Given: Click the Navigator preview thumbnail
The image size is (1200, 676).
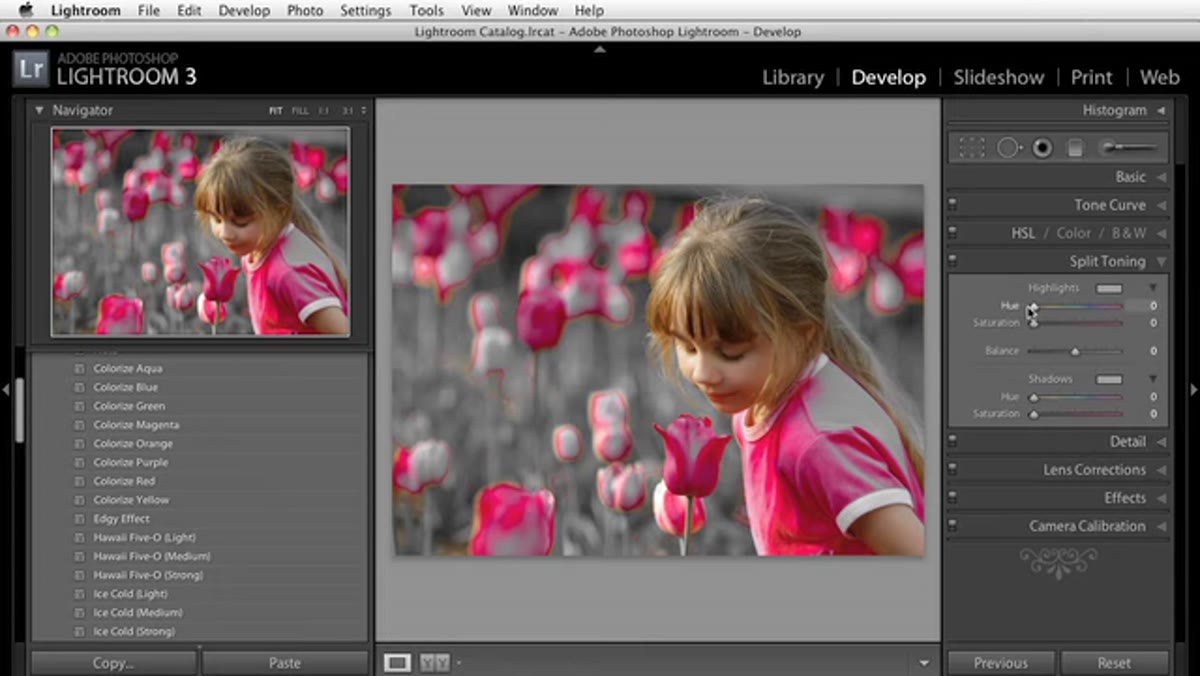Looking at the screenshot, I should pos(200,231).
